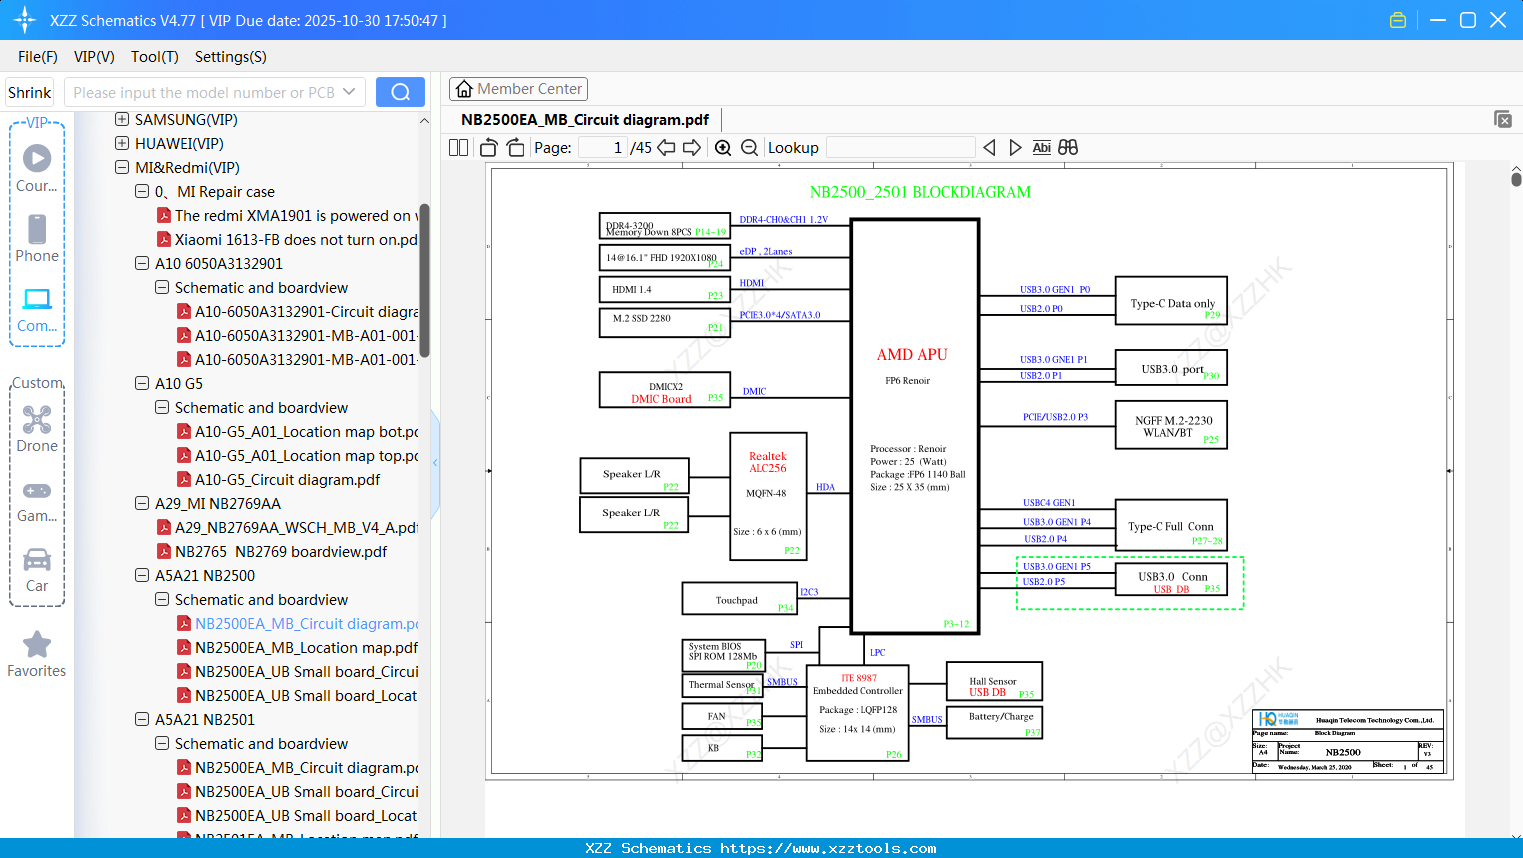Click the www.xzztools.com link in footer
This screenshot has width=1523, height=858.
[828, 848]
